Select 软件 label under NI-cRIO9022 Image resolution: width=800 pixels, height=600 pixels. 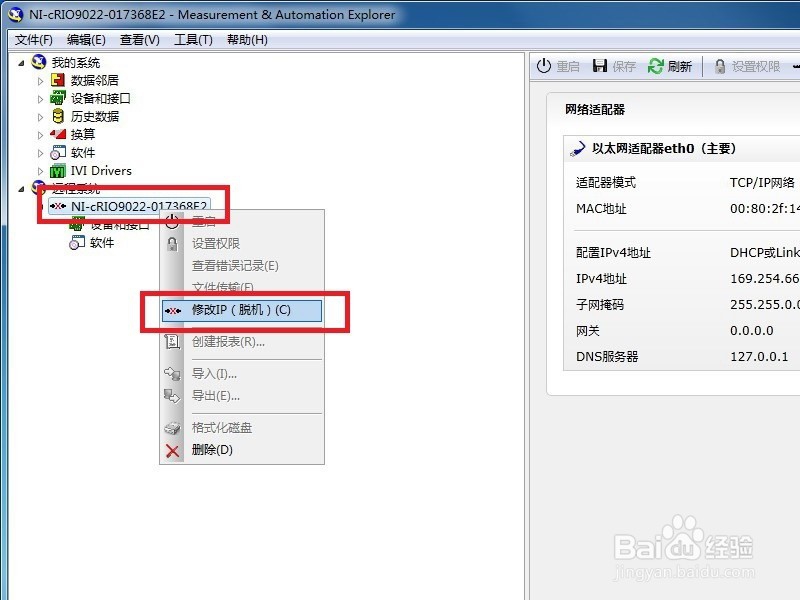click(x=102, y=243)
